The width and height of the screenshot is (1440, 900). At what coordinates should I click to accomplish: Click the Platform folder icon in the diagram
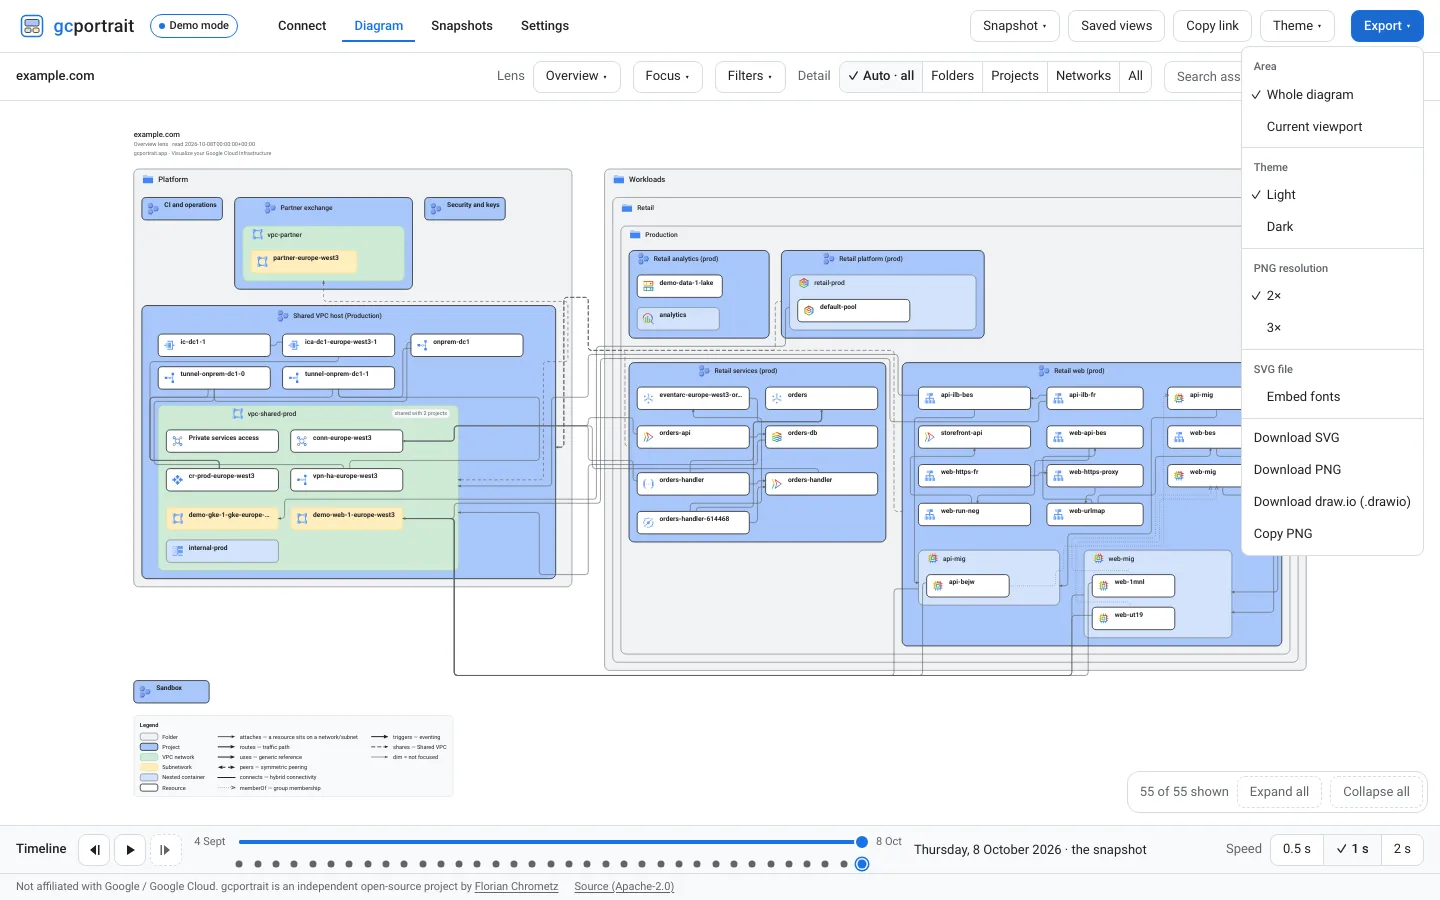pos(148,180)
